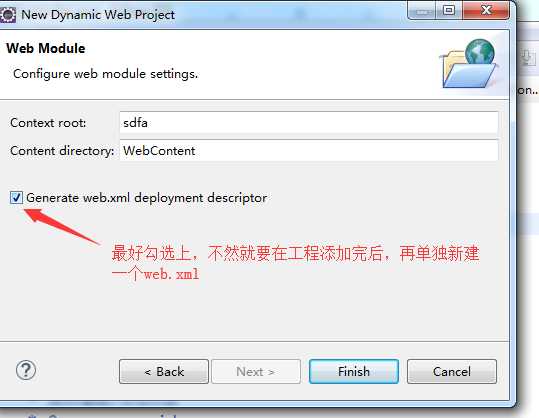
Task: Click the Web Module heading
Action: (x=46, y=48)
